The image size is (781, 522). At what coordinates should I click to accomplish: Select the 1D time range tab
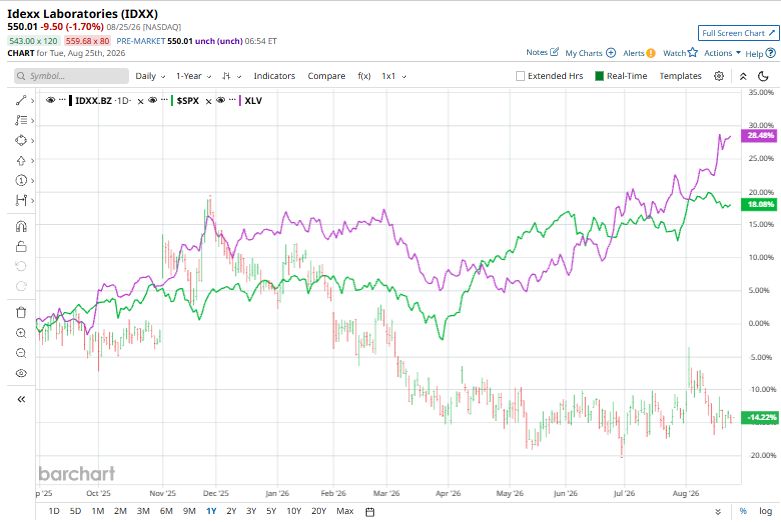click(x=54, y=511)
